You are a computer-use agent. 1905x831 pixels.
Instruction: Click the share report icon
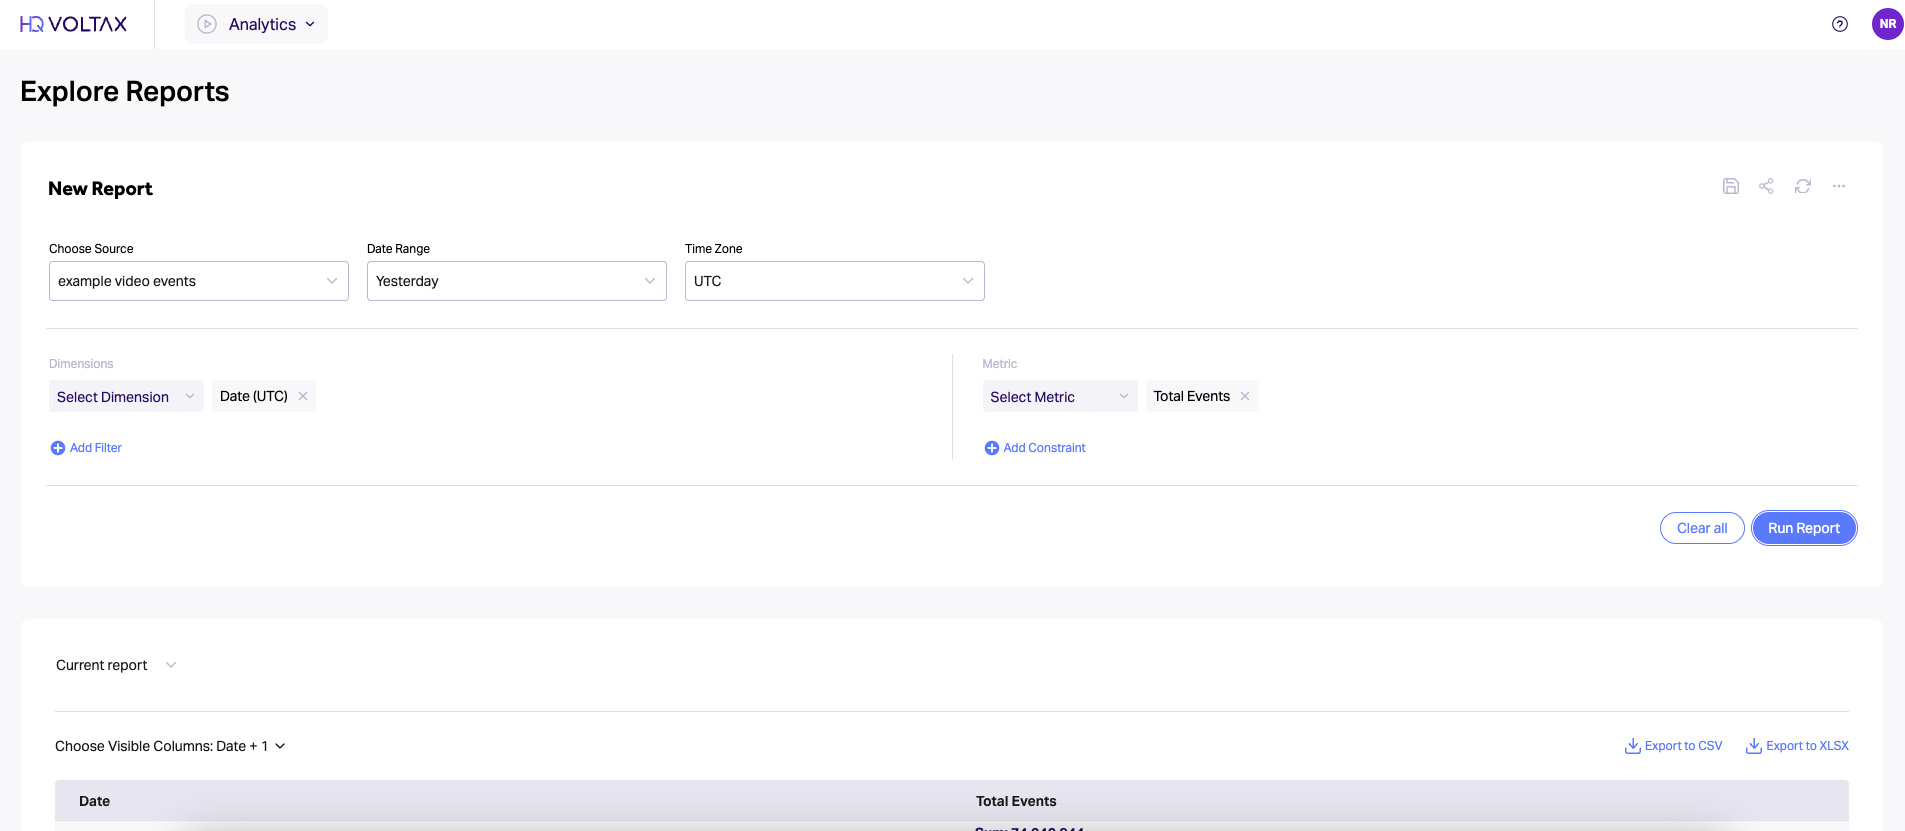tap(1766, 186)
